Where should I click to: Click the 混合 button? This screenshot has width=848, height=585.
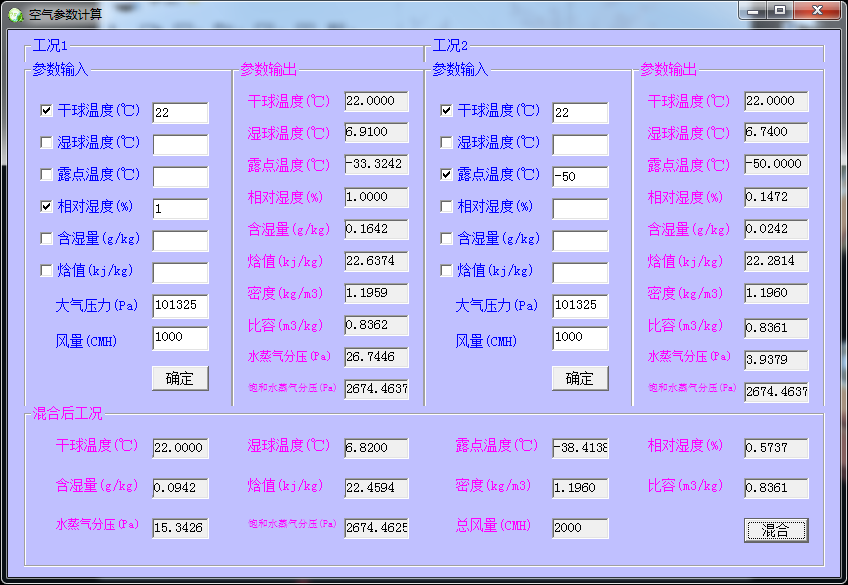tap(776, 530)
